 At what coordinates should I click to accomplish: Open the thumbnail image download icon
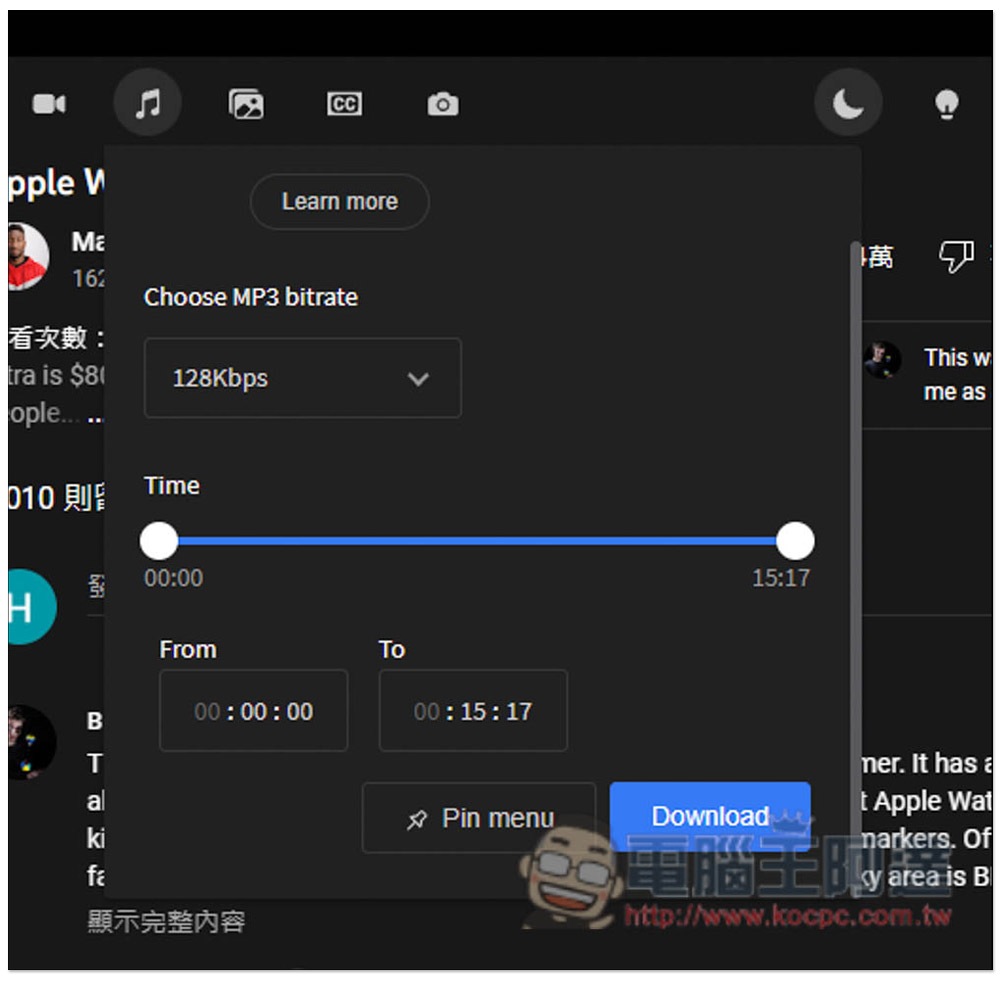tap(246, 103)
